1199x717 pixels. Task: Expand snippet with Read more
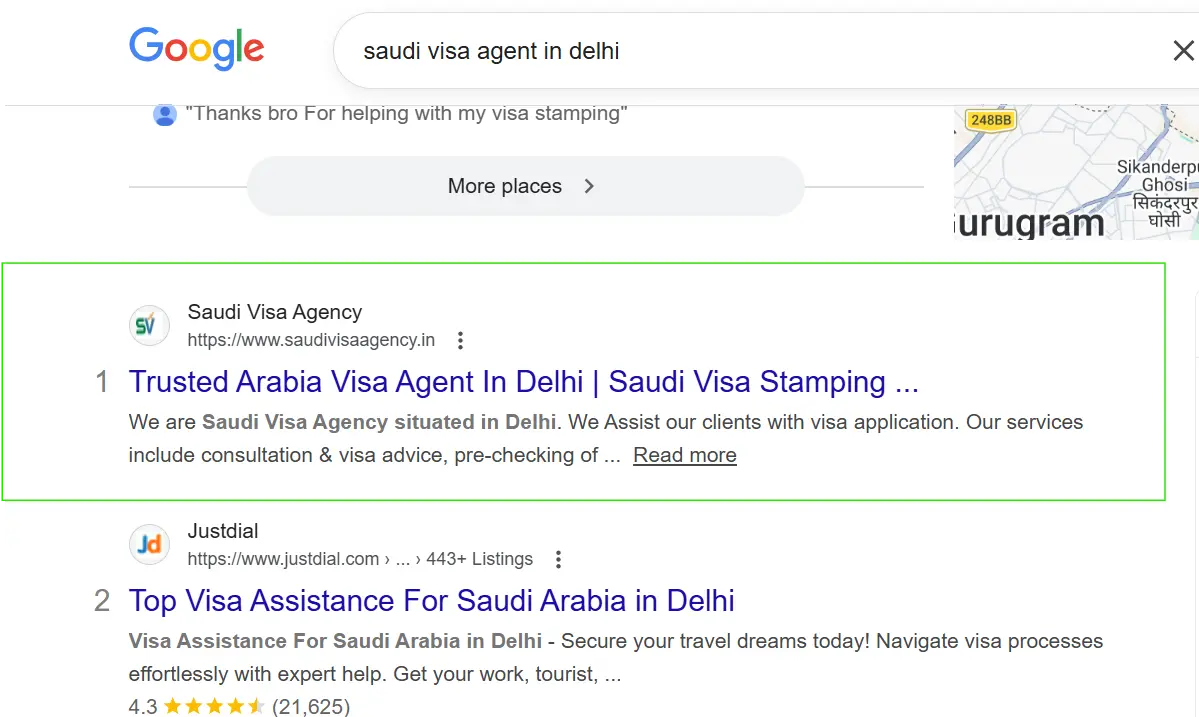tap(685, 455)
